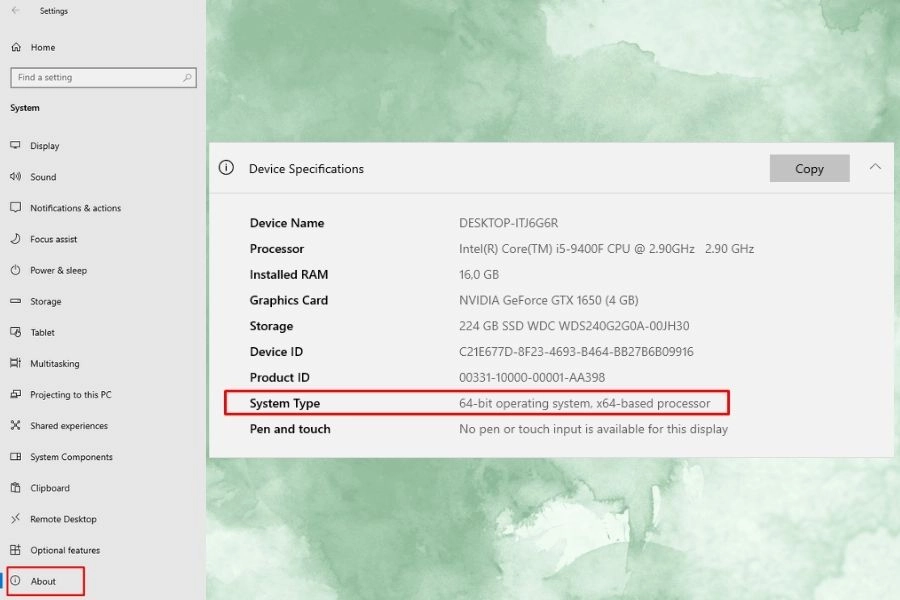The image size is (900, 600).
Task: Click the Storage drive icon
Action: pos(15,301)
